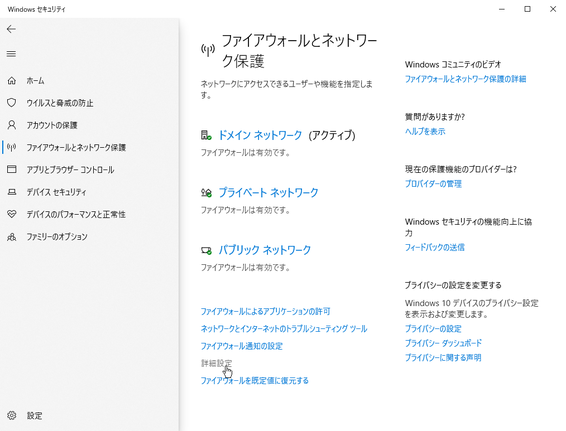Click the family options icon

pos(12,237)
